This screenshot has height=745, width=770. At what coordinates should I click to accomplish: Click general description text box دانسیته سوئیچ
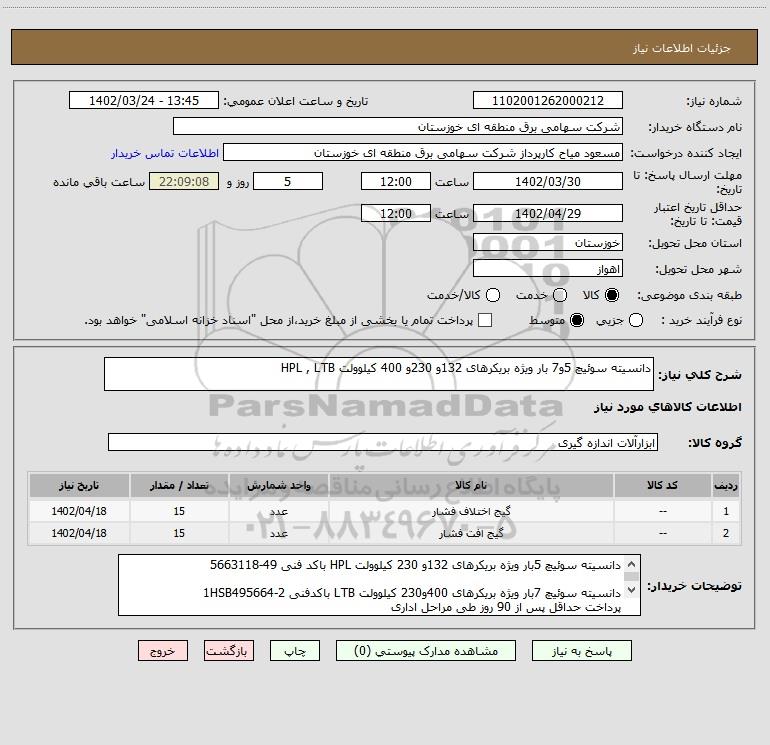[x=379, y=374]
